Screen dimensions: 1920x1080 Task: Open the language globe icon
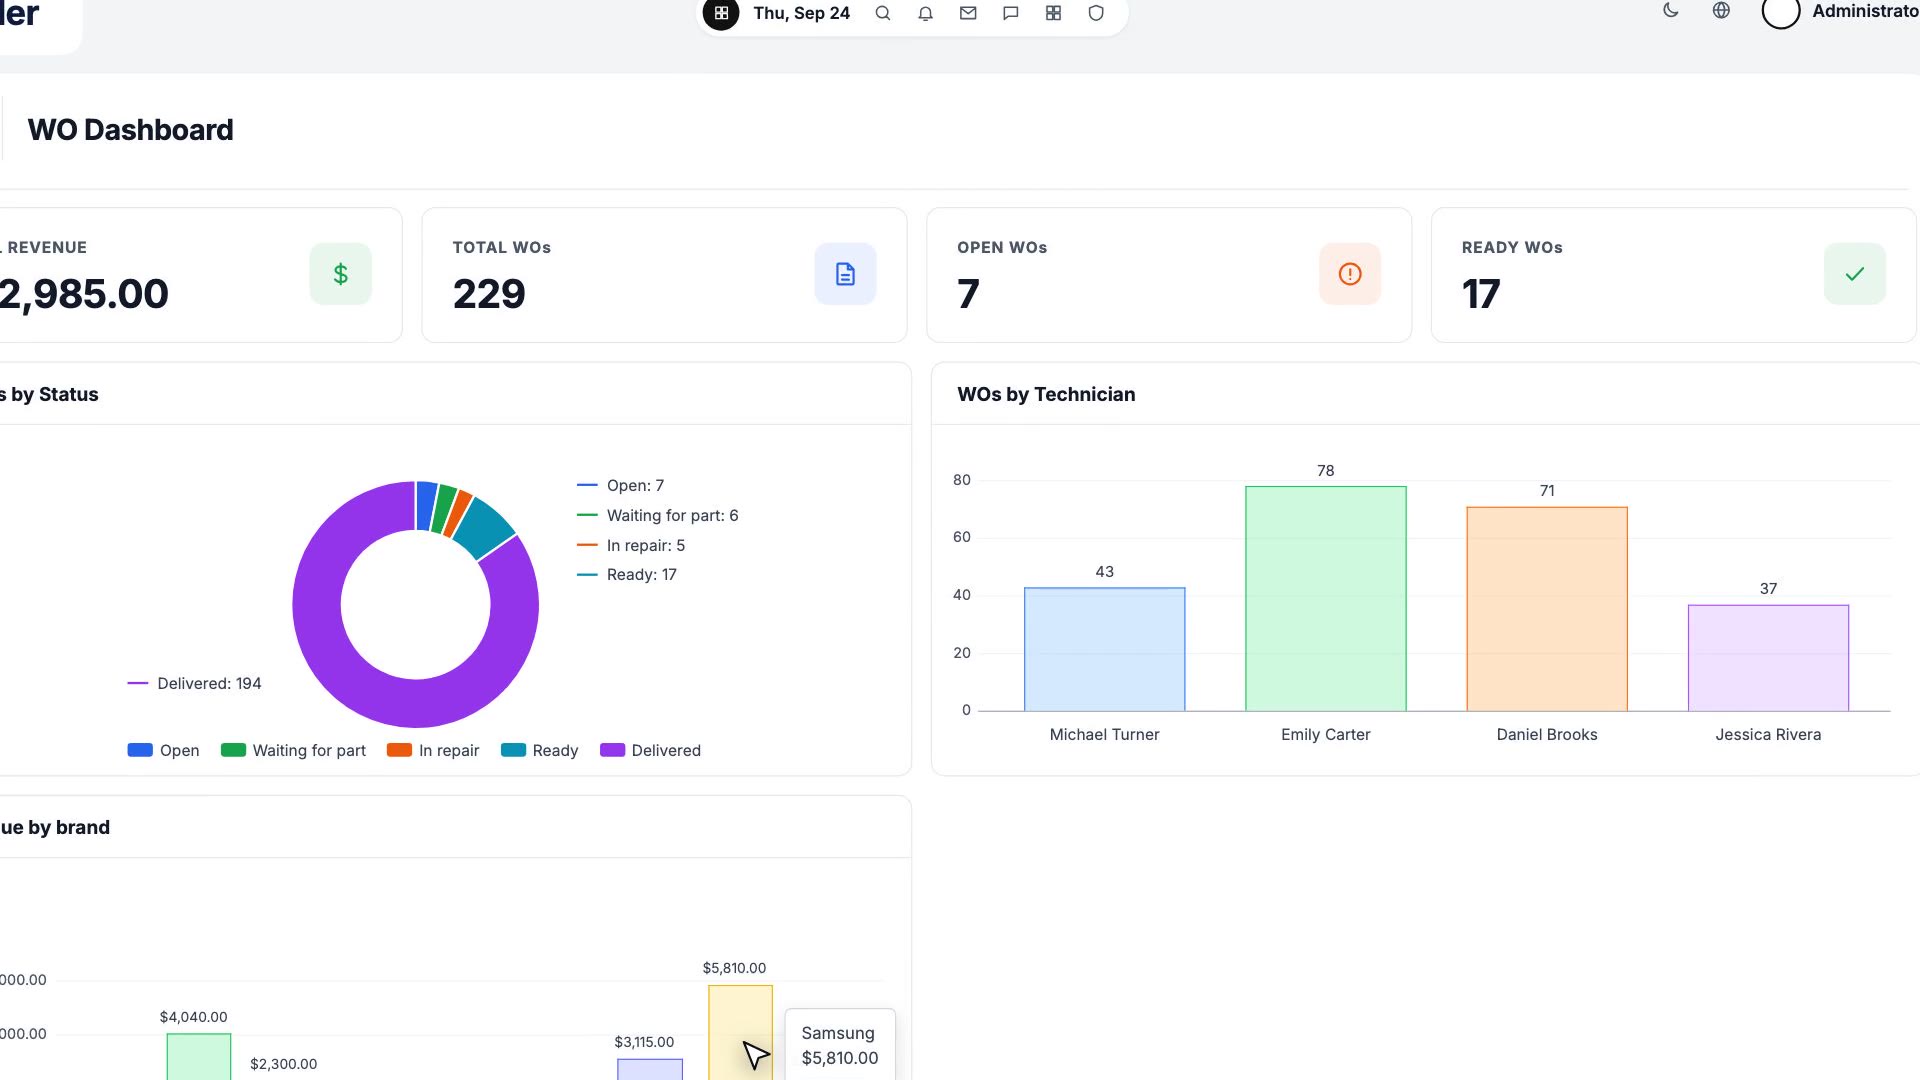[x=1721, y=11]
